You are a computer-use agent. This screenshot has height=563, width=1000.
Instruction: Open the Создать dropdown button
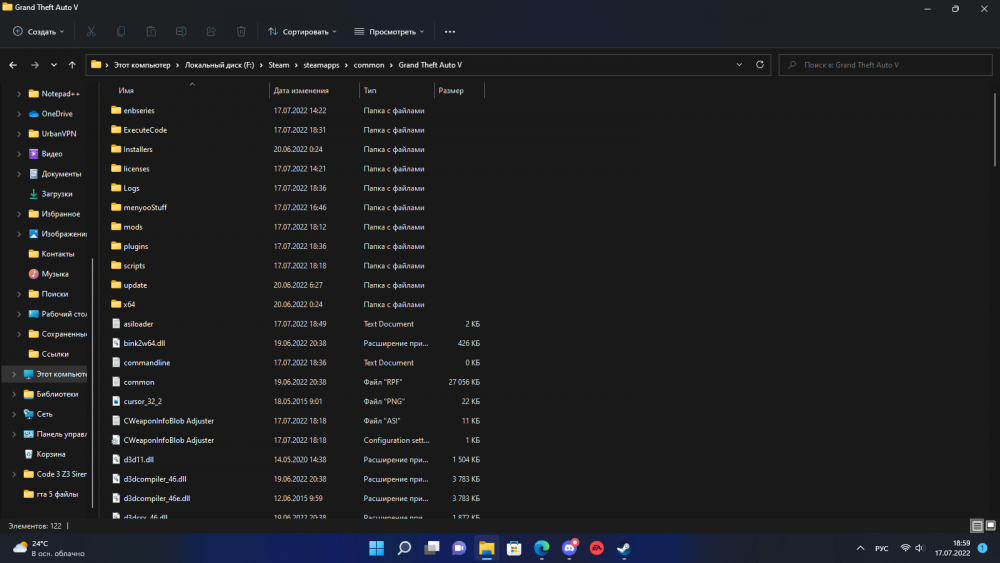[x=38, y=31]
